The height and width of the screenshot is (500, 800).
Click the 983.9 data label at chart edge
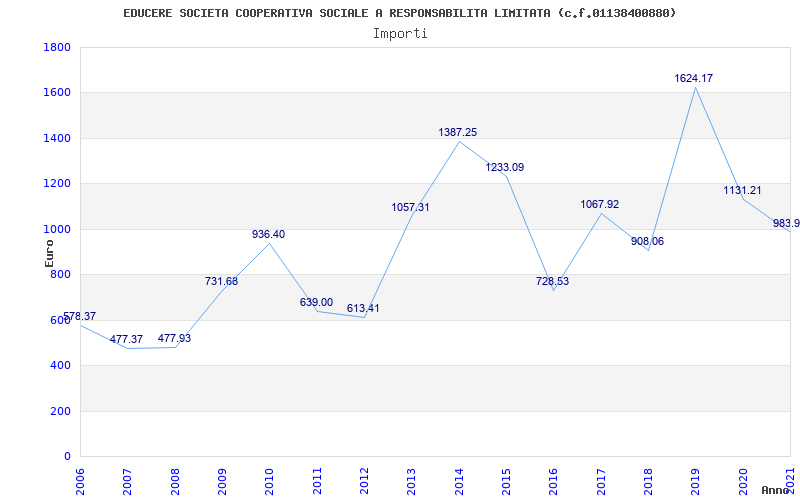tap(786, 223)
